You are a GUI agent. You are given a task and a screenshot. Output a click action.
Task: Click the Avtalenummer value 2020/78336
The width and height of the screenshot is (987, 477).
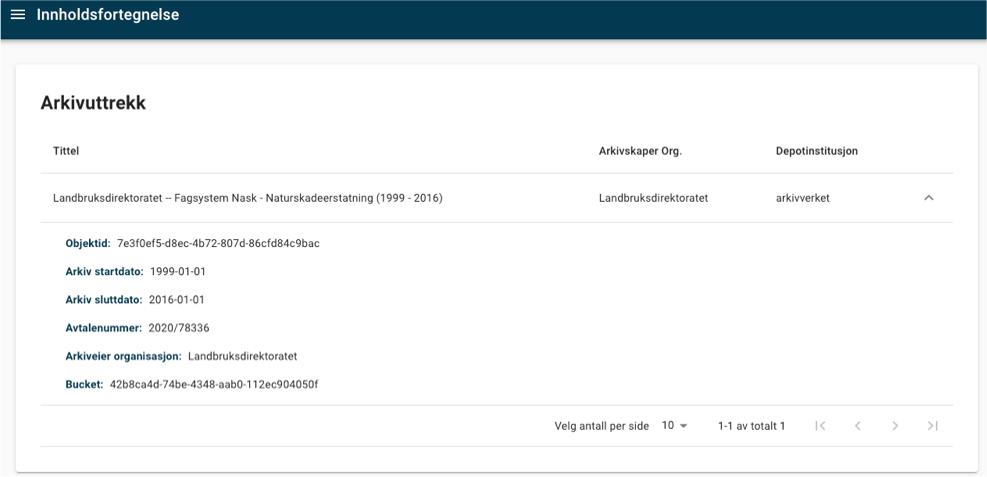pos(179,328)
